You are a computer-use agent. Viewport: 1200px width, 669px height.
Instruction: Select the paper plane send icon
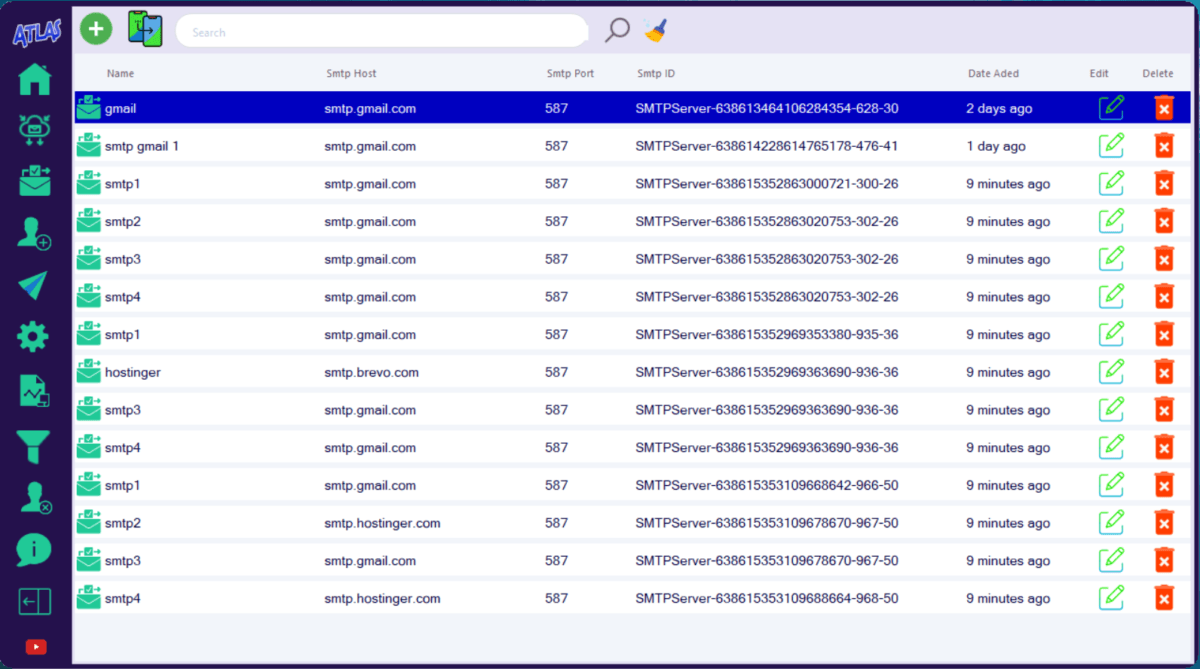[33, 286]
